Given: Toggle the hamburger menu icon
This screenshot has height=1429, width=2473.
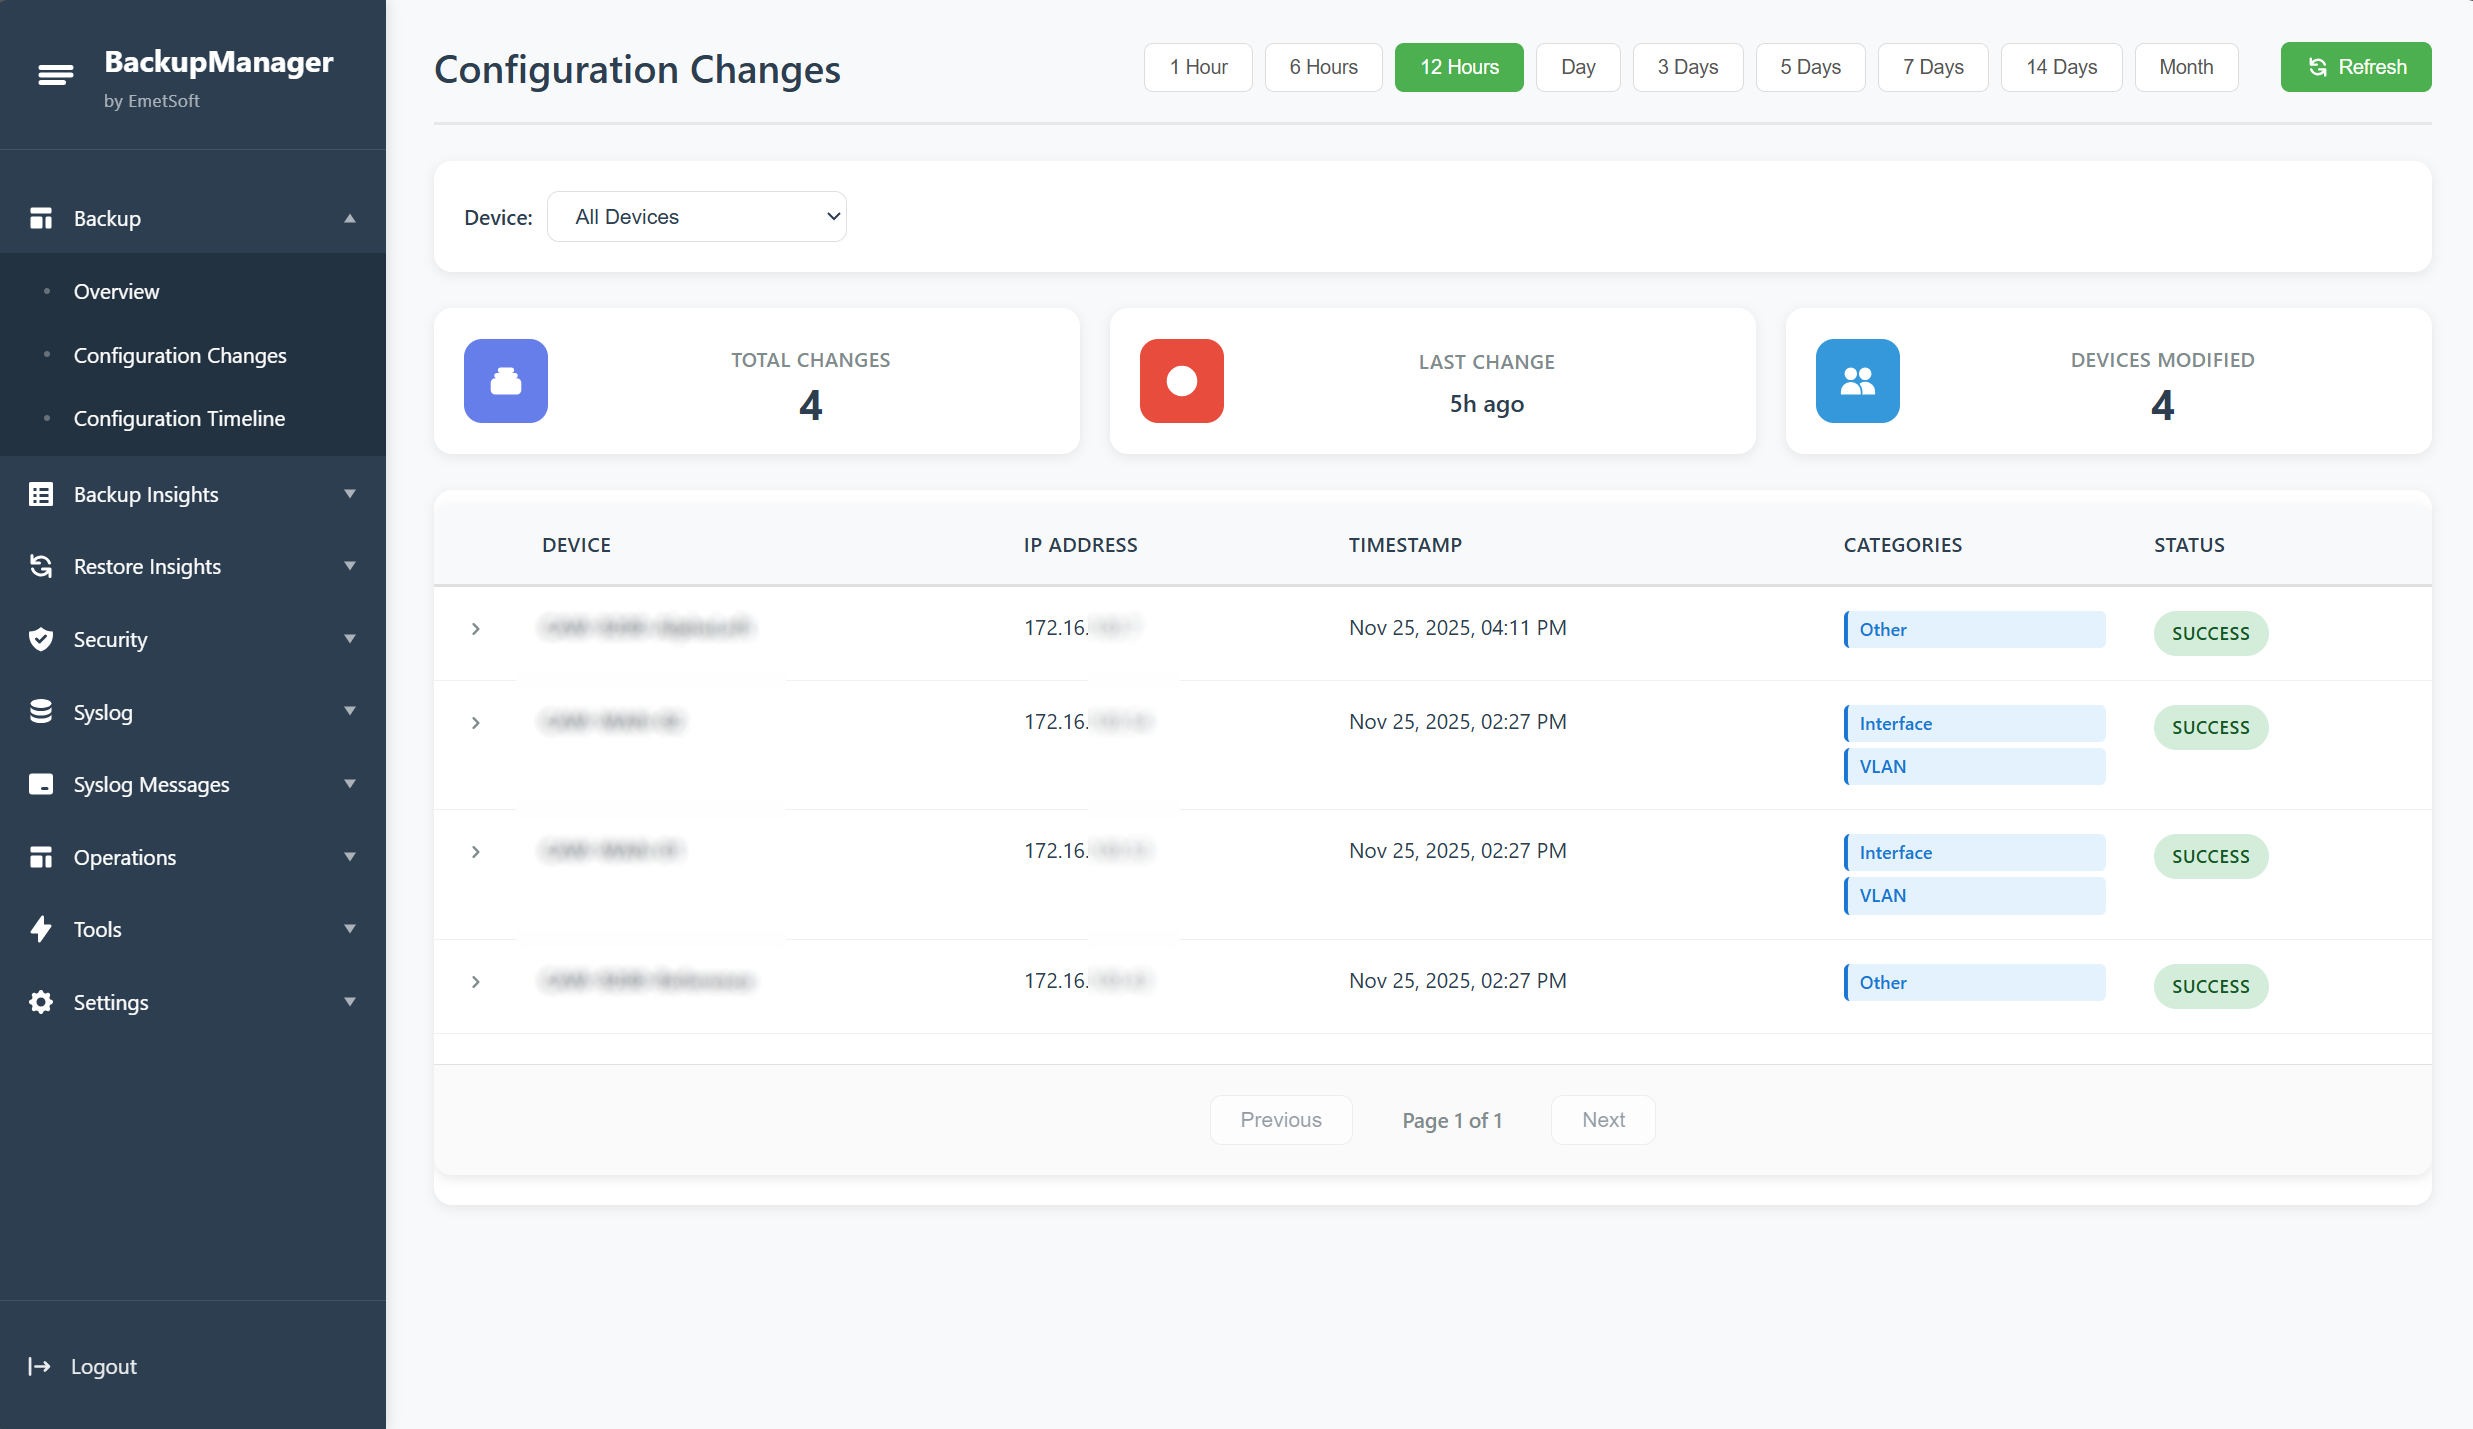Looking at the screenshot, I should tap(56, 75).
